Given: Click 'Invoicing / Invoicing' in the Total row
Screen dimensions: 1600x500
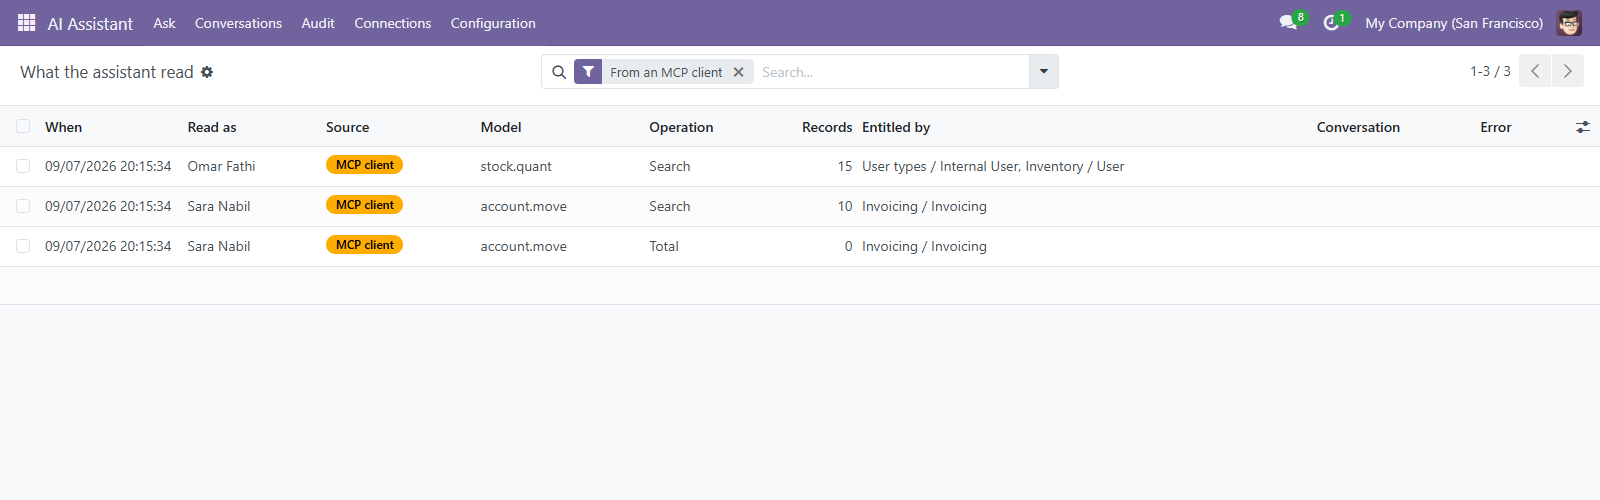Looking at the screenshot, I should 924,246.
